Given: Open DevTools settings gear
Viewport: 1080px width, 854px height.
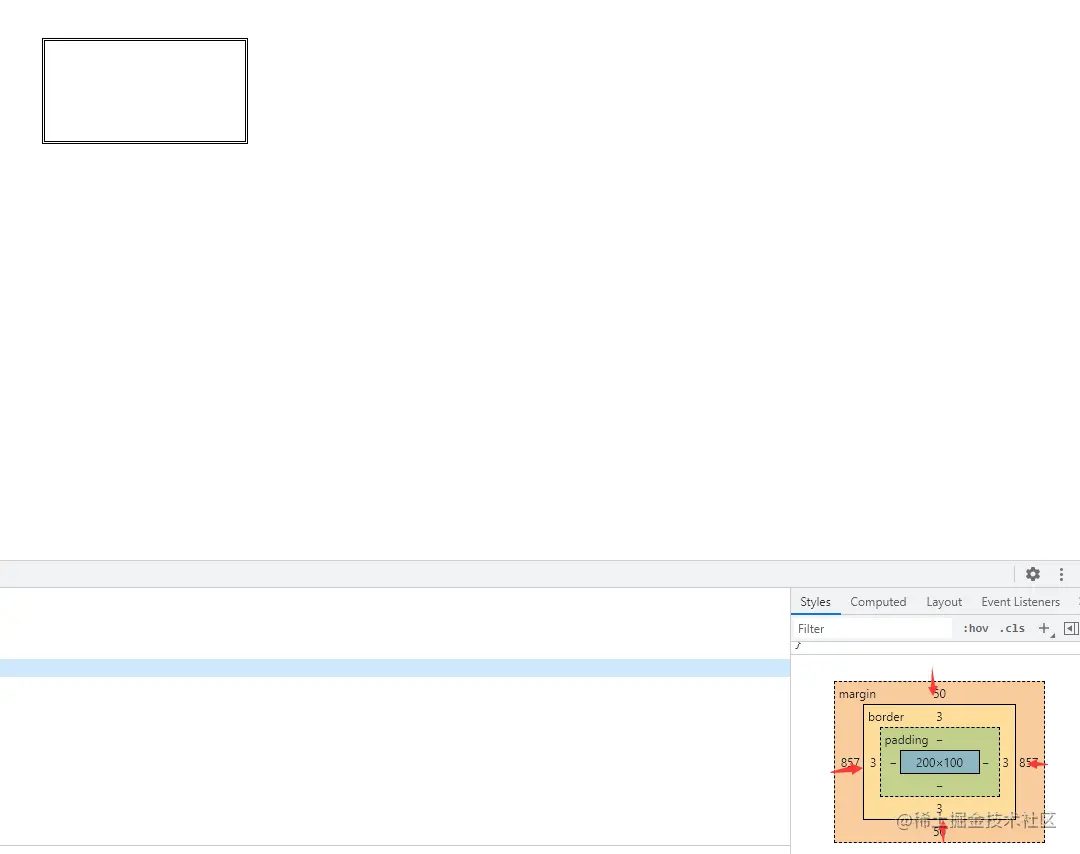Looking at the screenshot, I should (1032, 574).
